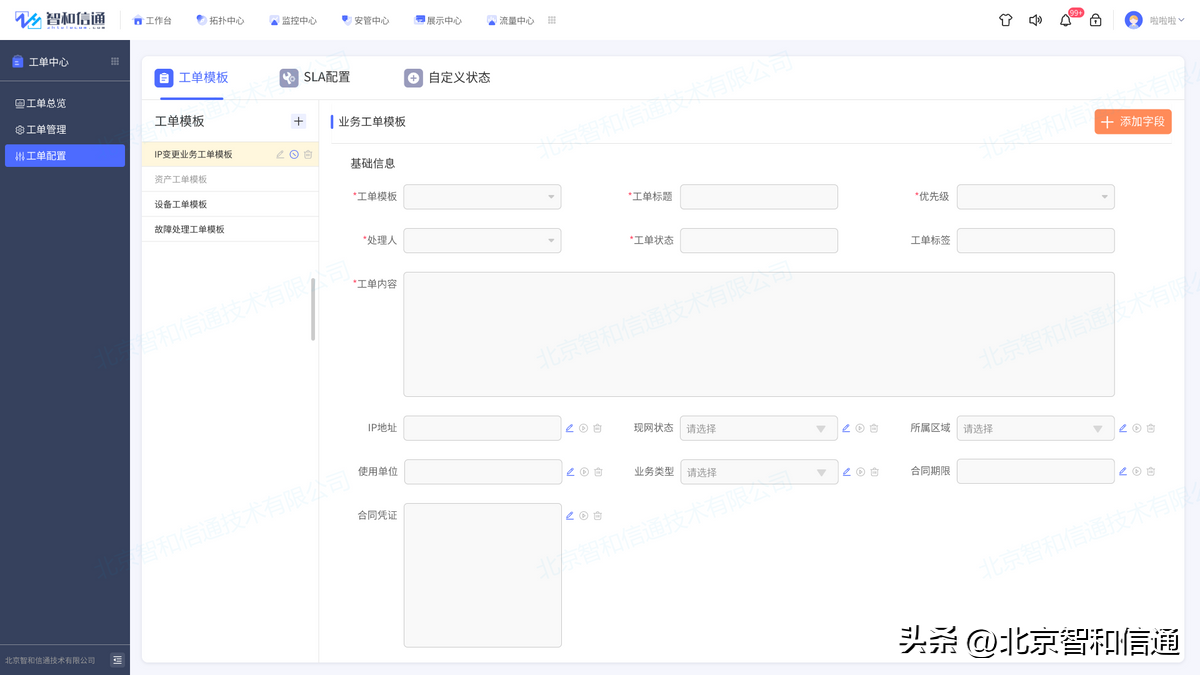Image resolution: width=1200 pixels, height=675 pixels.
Task: Open the 工单模板 dropdown in form
Action: 482,197
